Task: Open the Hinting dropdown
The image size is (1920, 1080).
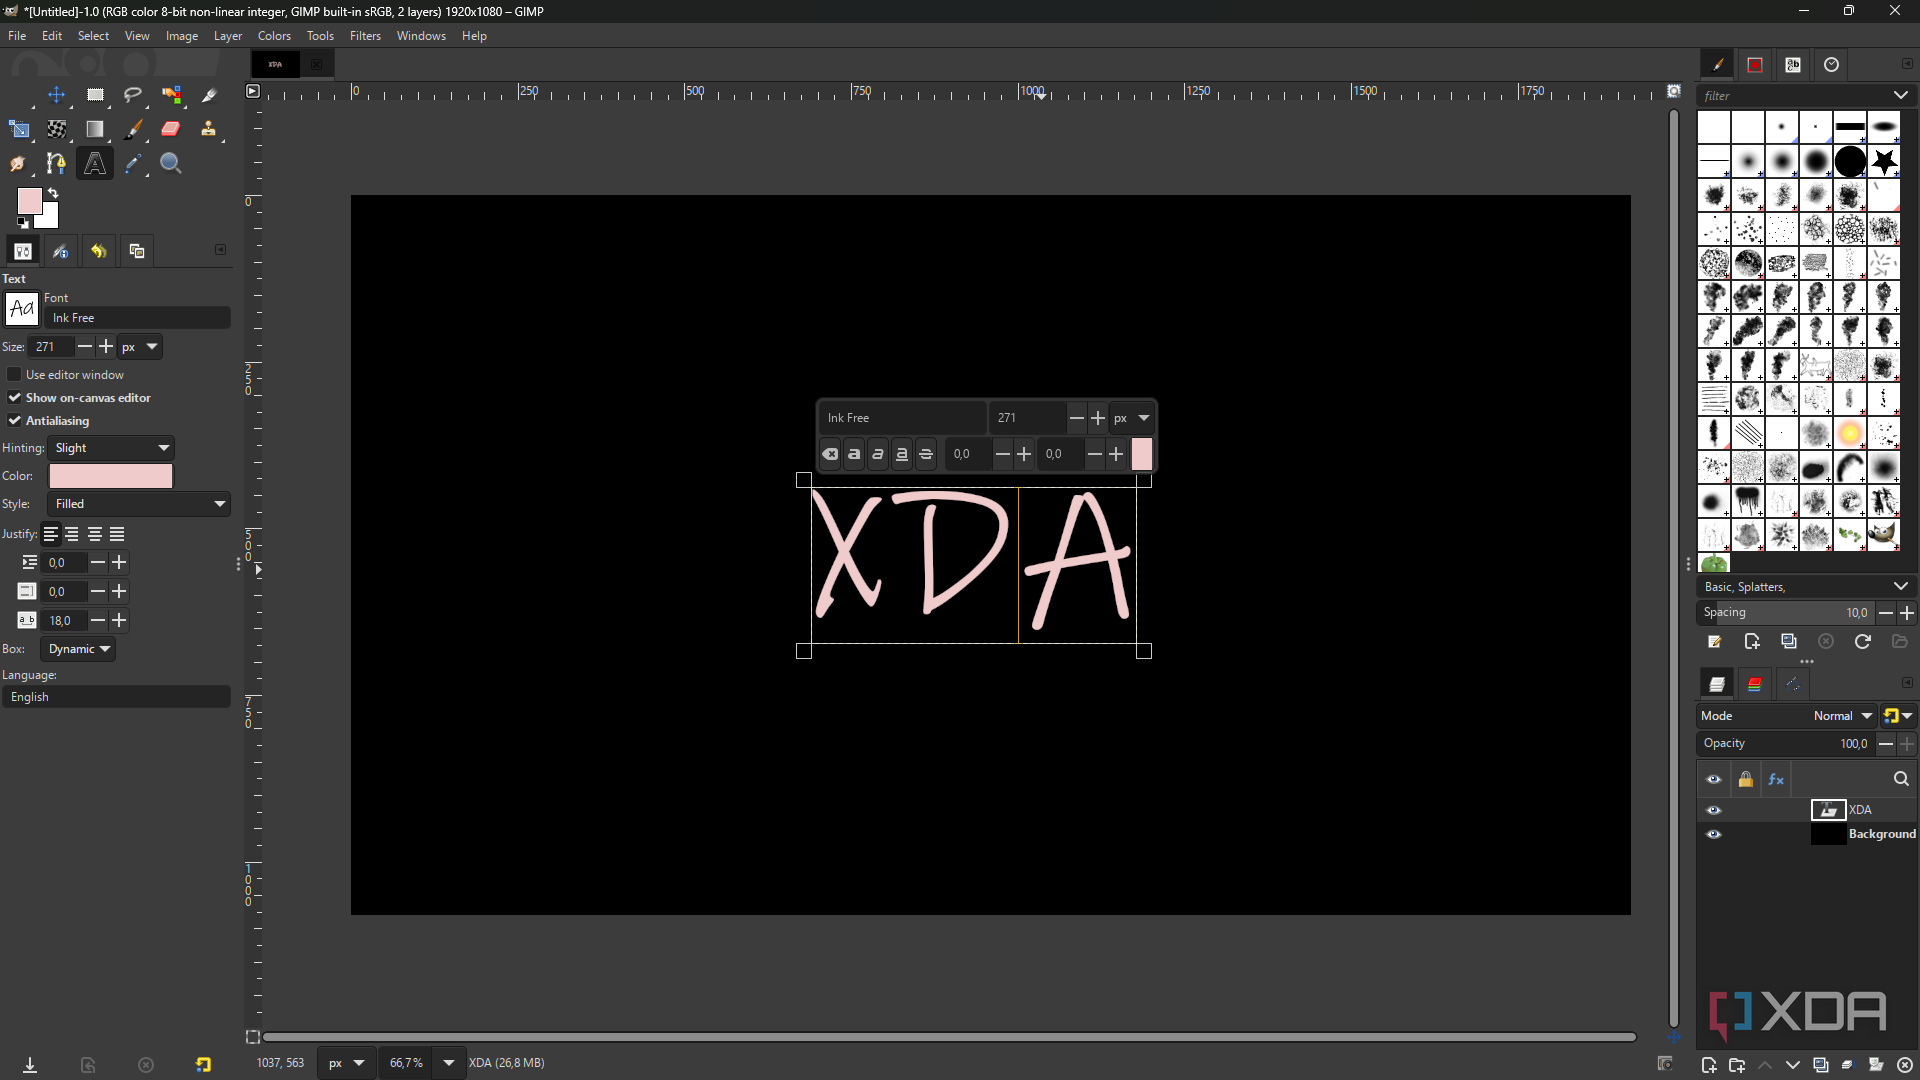Action: click(x=112, y=448)
